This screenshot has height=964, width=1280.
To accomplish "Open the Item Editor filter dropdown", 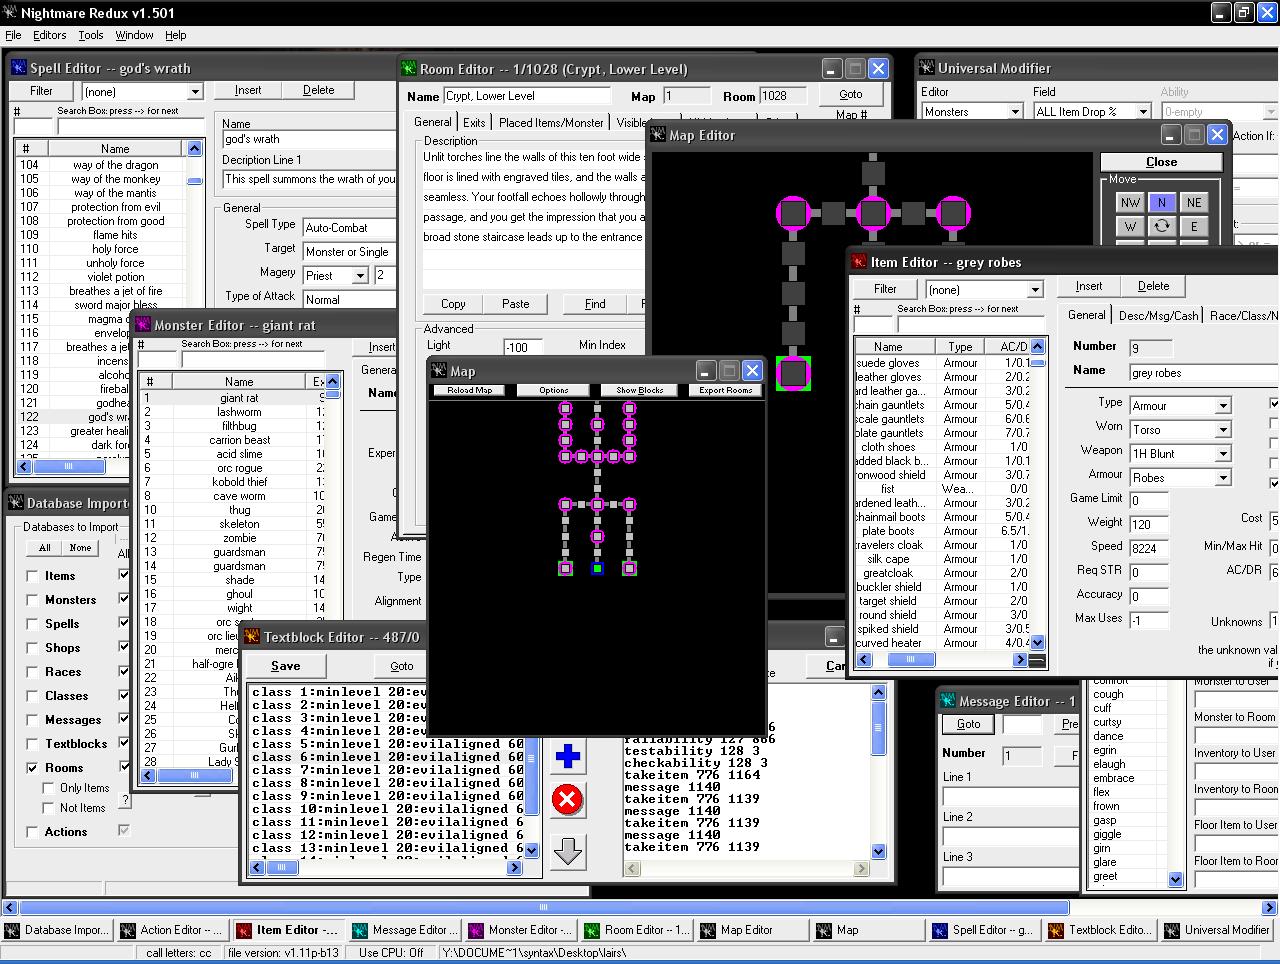I will click(x=1035, y=290).
